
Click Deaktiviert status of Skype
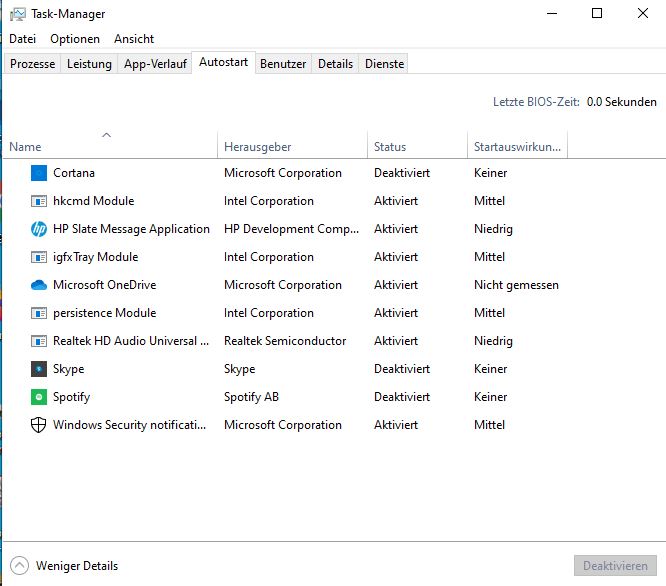pyautogui.click(x=402, y=369)
